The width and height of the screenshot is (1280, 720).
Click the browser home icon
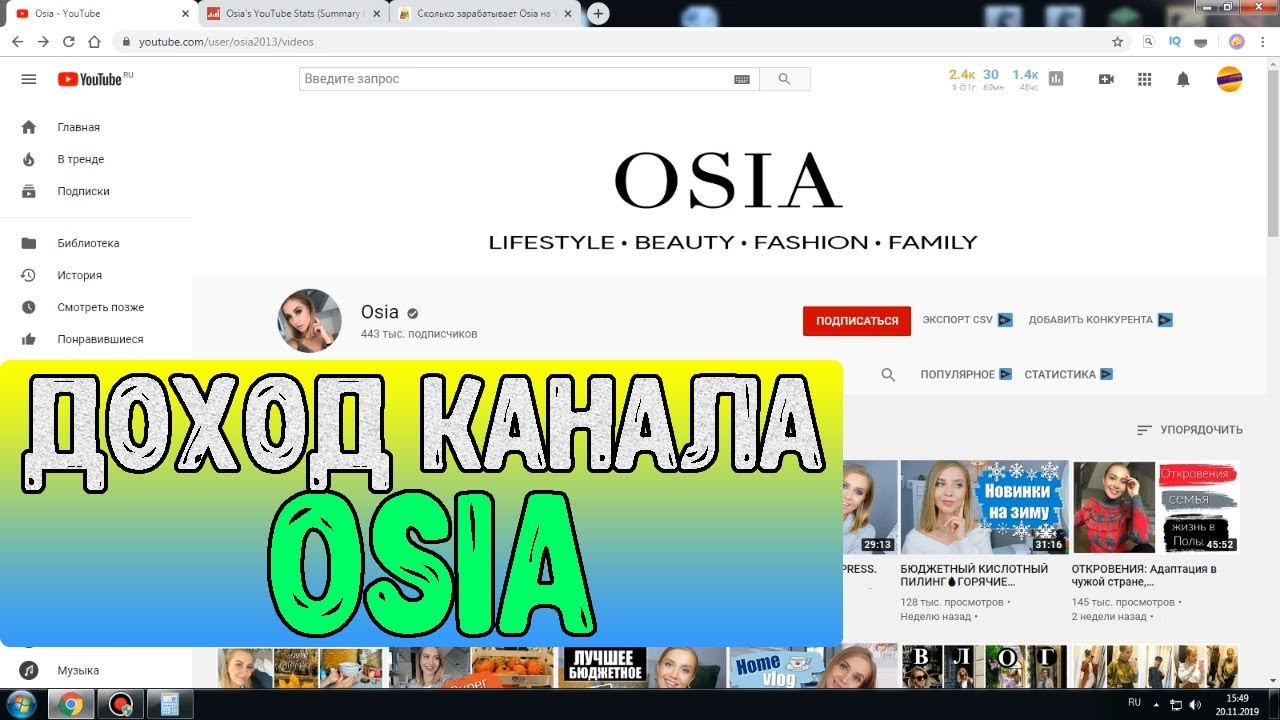(x=95, y=42)
